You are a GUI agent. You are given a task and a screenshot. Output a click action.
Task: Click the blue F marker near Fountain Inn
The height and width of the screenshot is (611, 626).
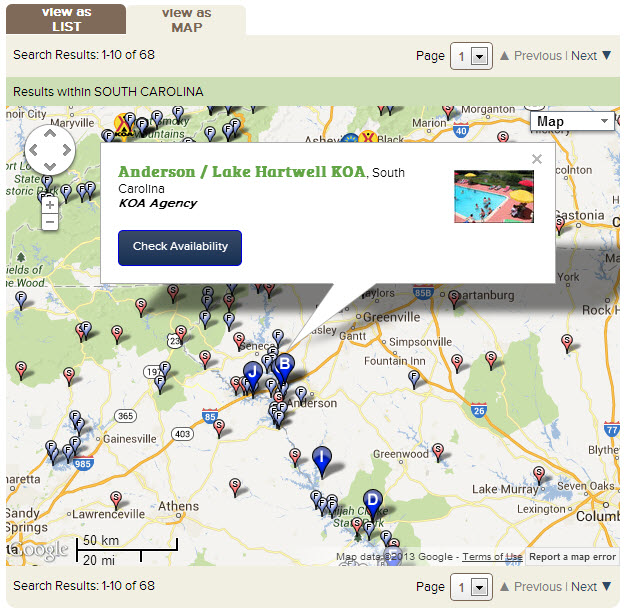tap(414, 379)
